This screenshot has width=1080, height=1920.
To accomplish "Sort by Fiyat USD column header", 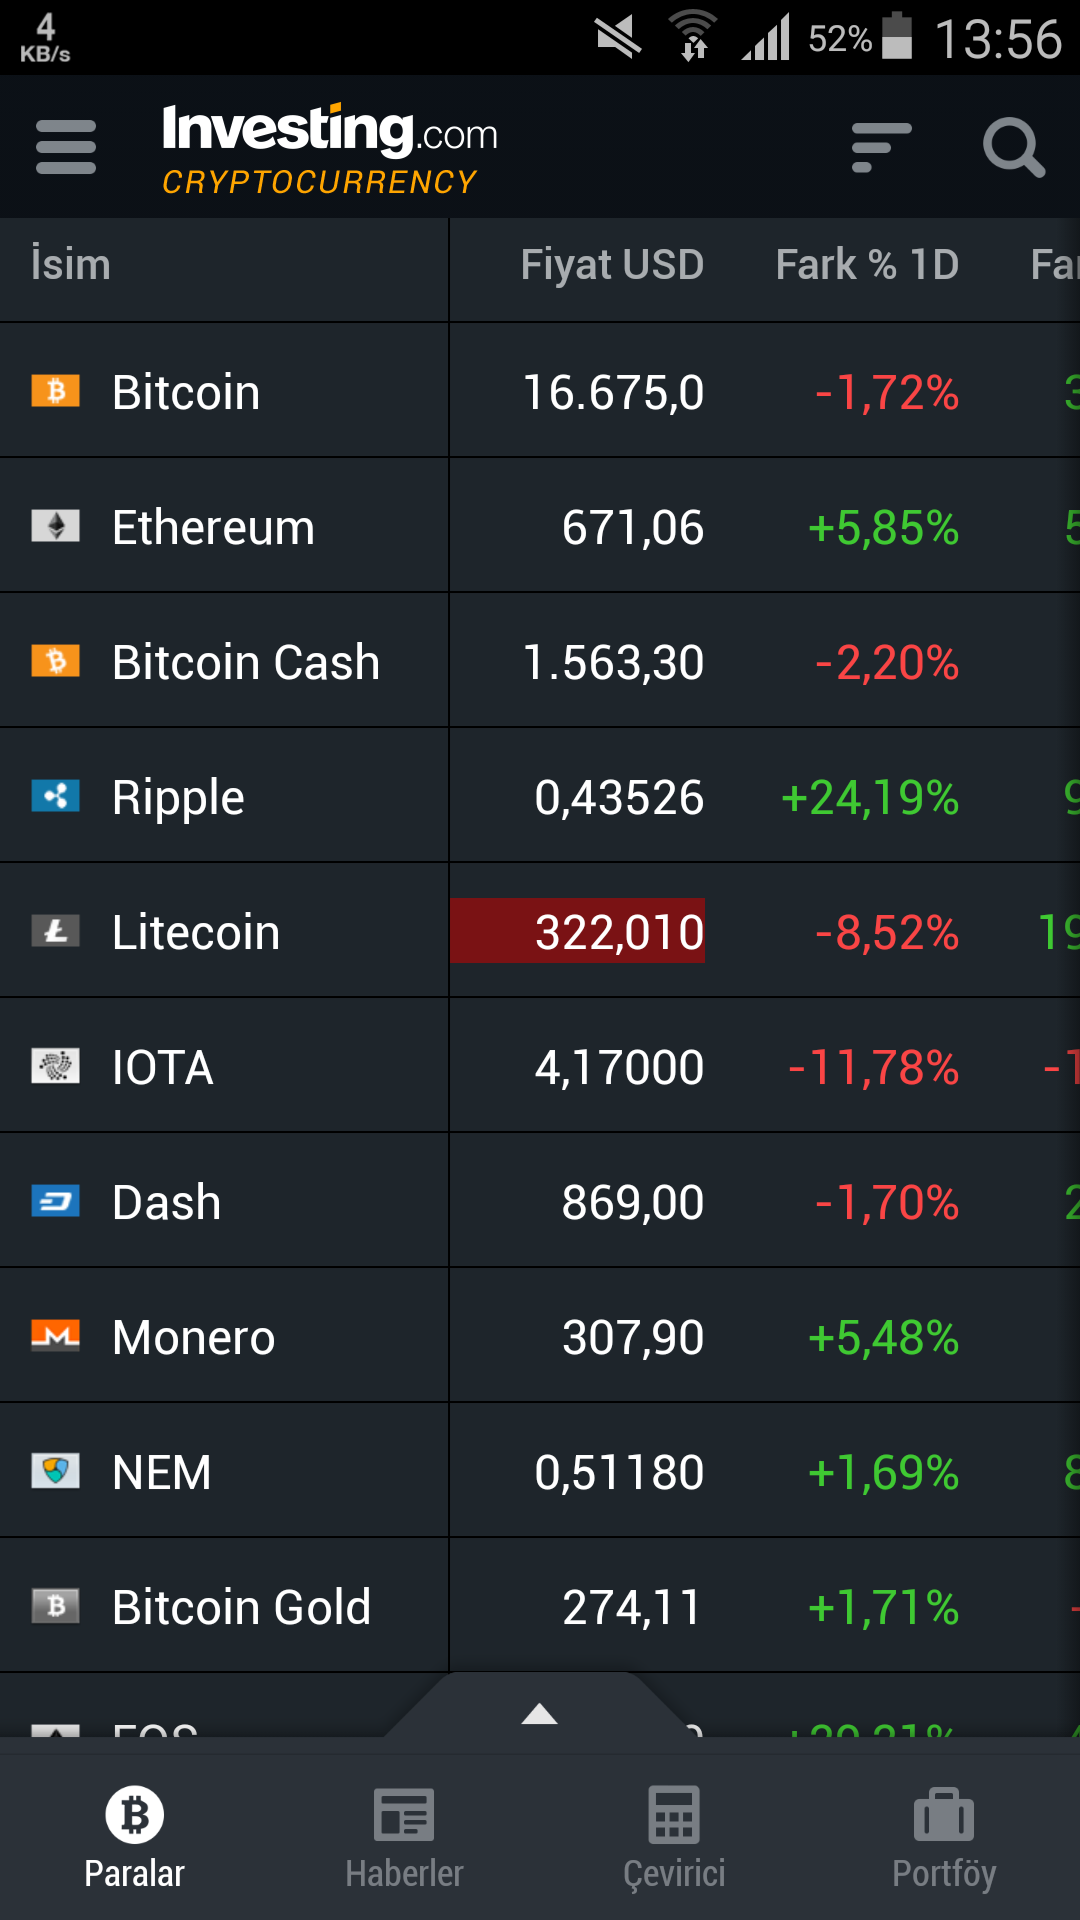I will click(612, 265).
